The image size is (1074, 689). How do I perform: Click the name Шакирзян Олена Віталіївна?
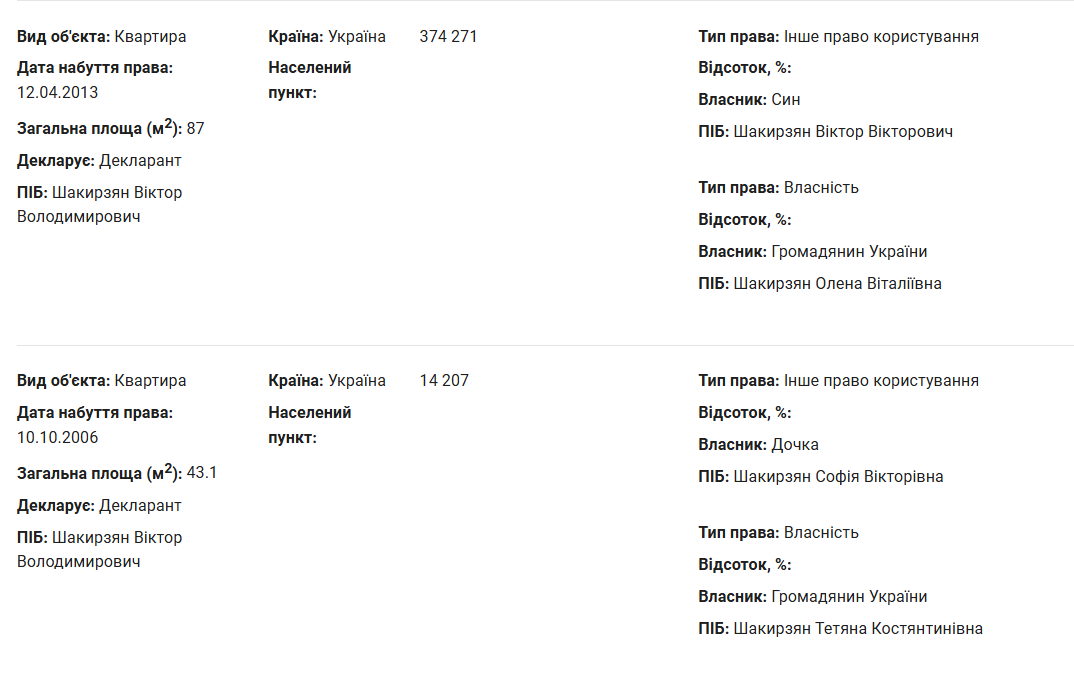coord(837,284)
